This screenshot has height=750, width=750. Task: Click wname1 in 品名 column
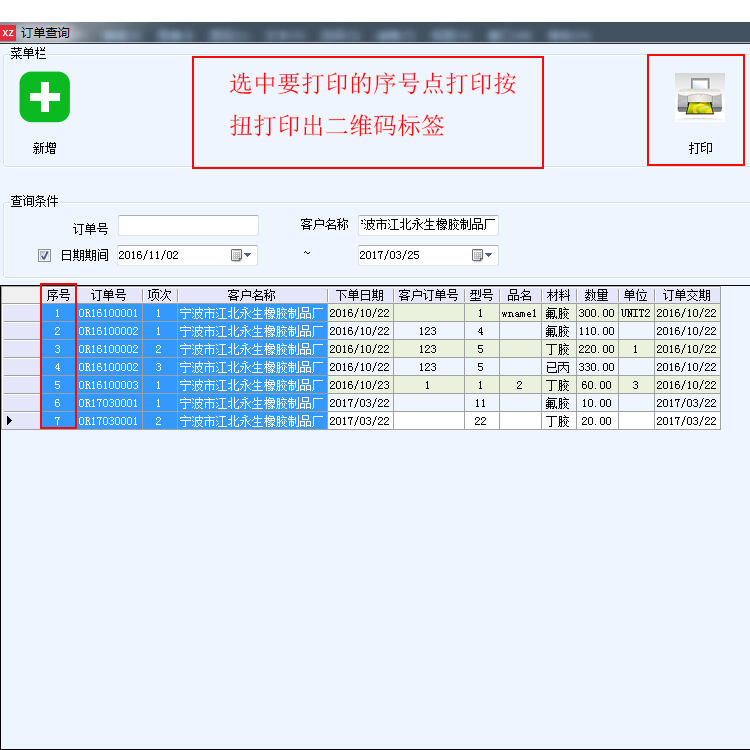[520, 313]
